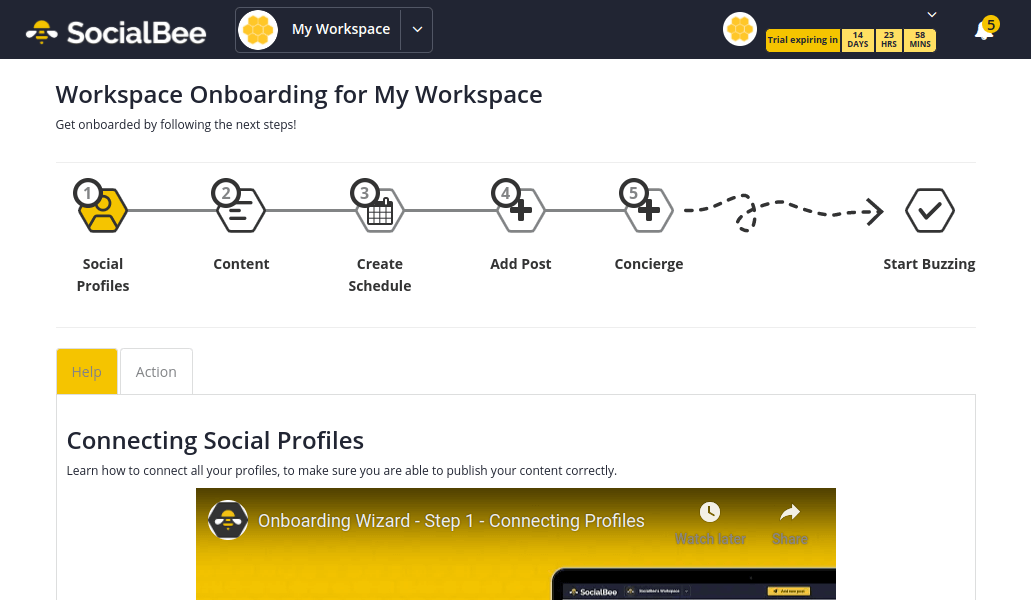Switch to the Action tab
The height and width of the screenshot is (606, 1031).
156,372
